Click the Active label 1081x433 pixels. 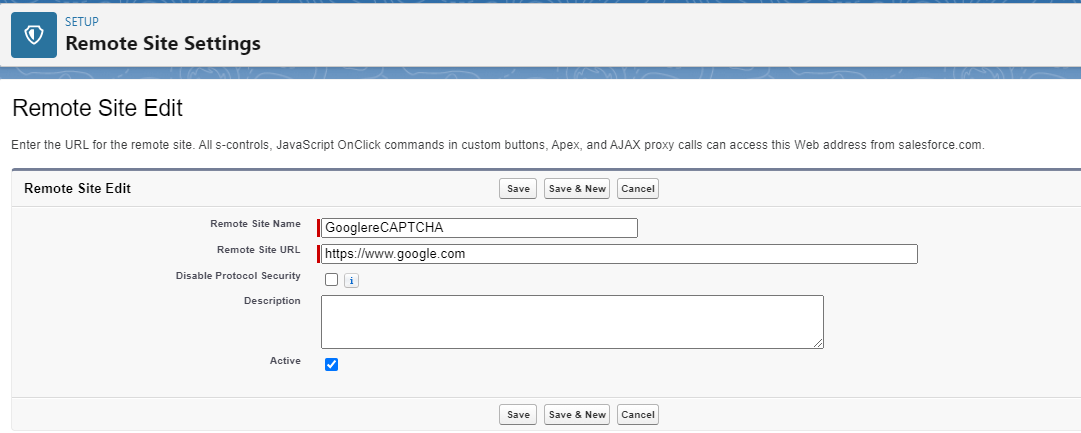click(285, 361)
